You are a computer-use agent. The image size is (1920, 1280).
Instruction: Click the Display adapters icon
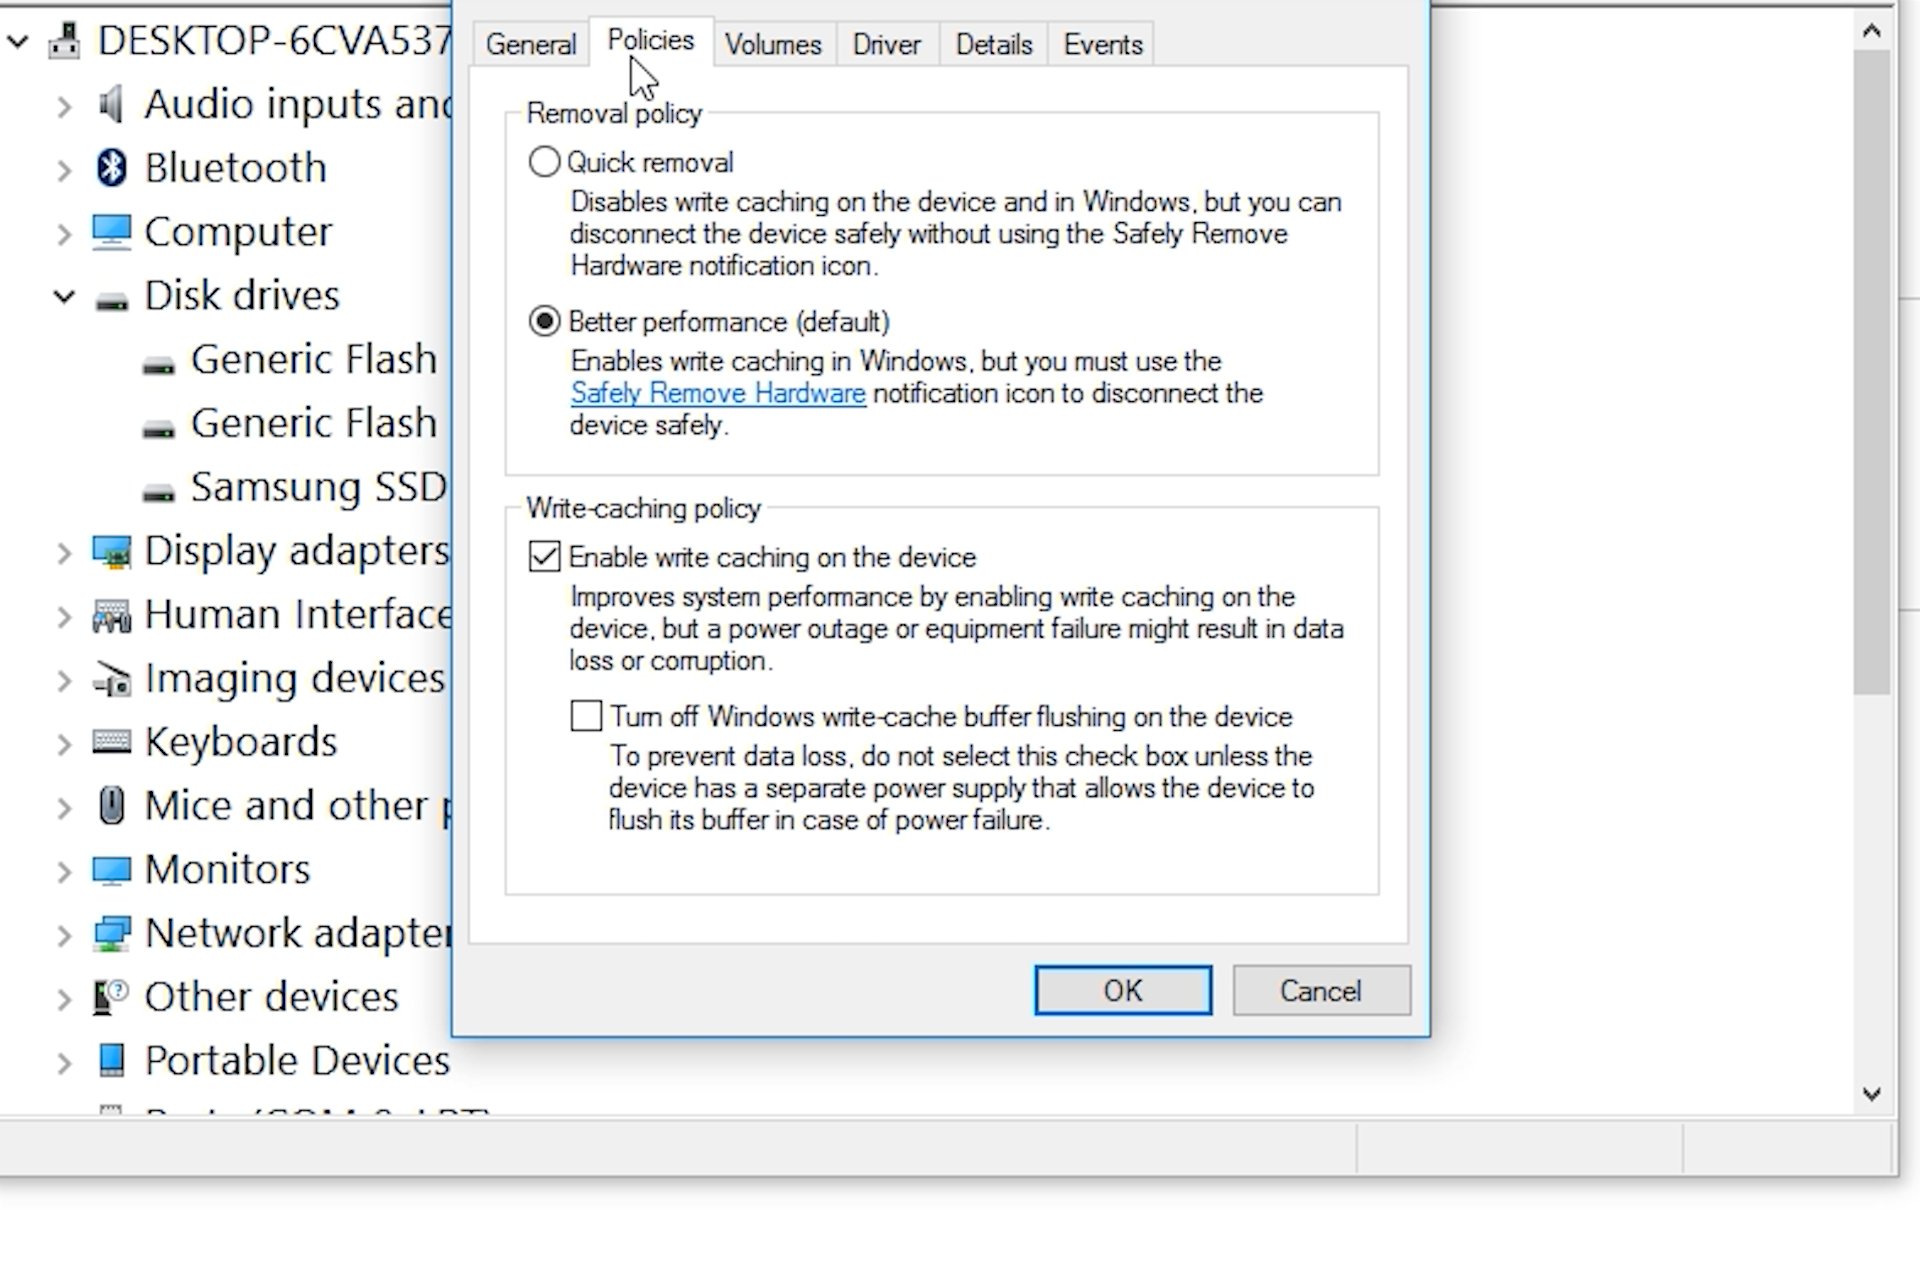pyautogui.click(x=111, y=551)
